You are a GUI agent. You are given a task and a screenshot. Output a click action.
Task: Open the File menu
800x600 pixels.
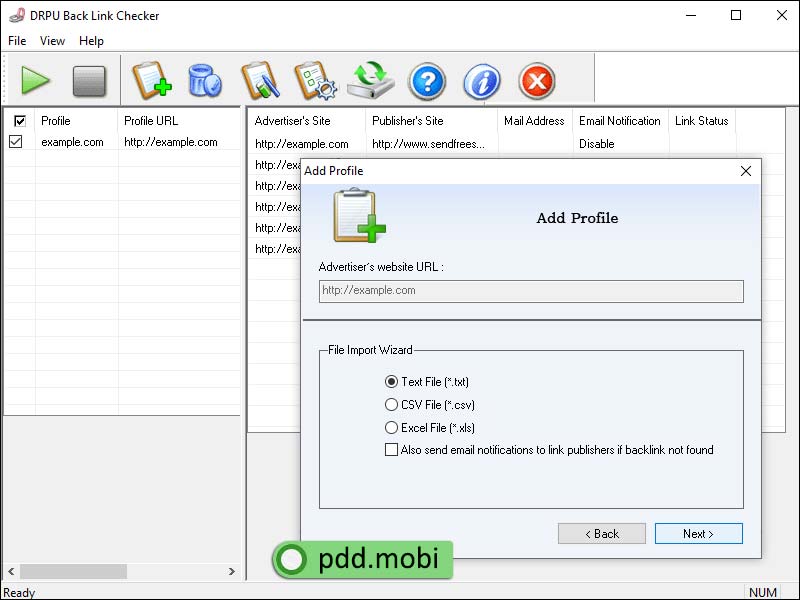coord(17,41)
